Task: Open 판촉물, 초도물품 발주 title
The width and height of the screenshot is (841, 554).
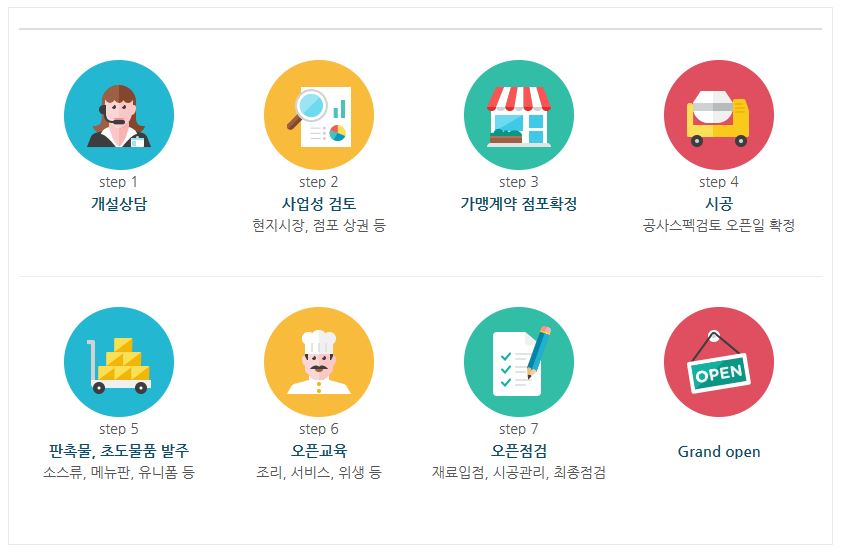Action: coord(119,450)
